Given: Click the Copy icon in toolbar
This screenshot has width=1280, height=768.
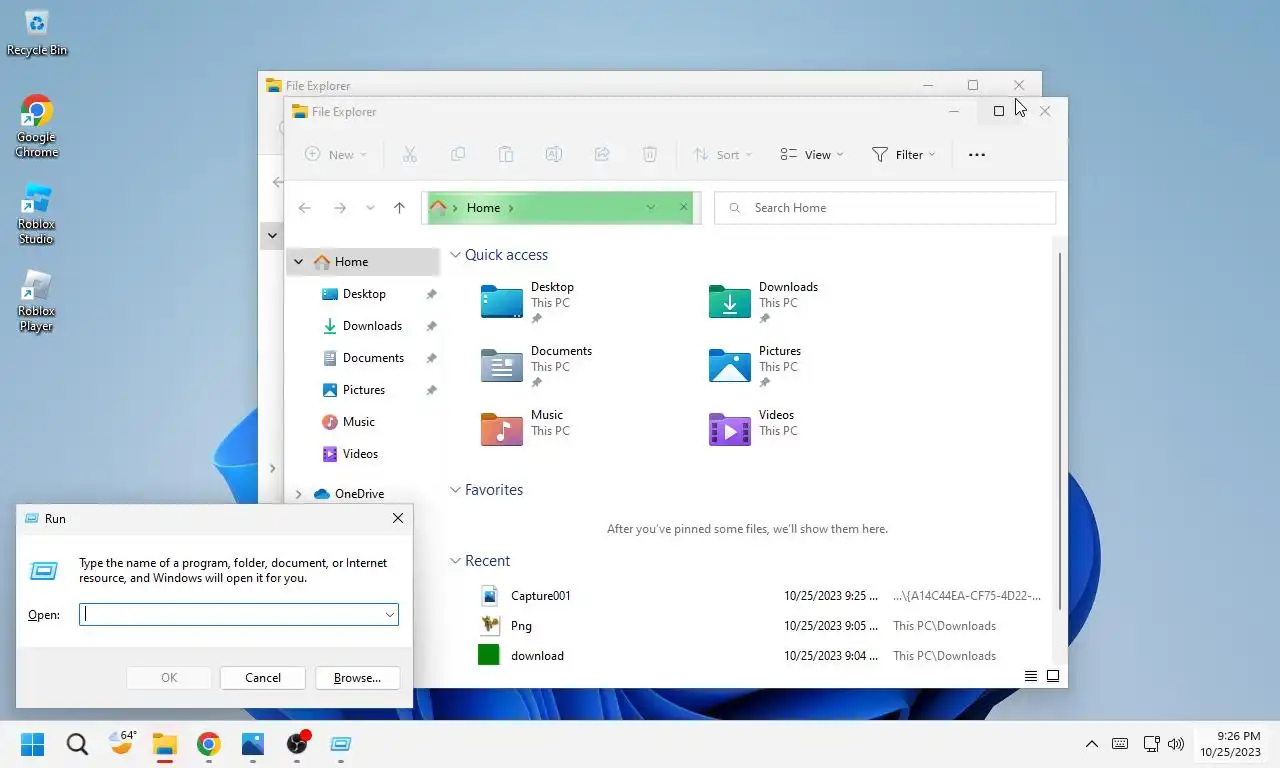Looking at the screenshot, I should [458, 154].
